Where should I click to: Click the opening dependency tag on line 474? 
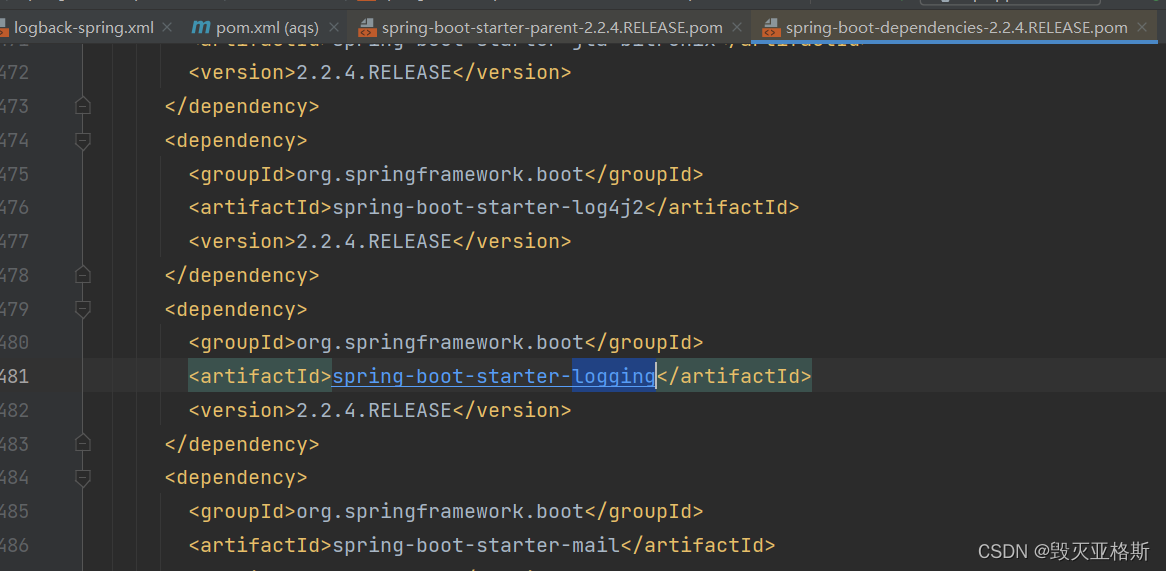point(236,141)
